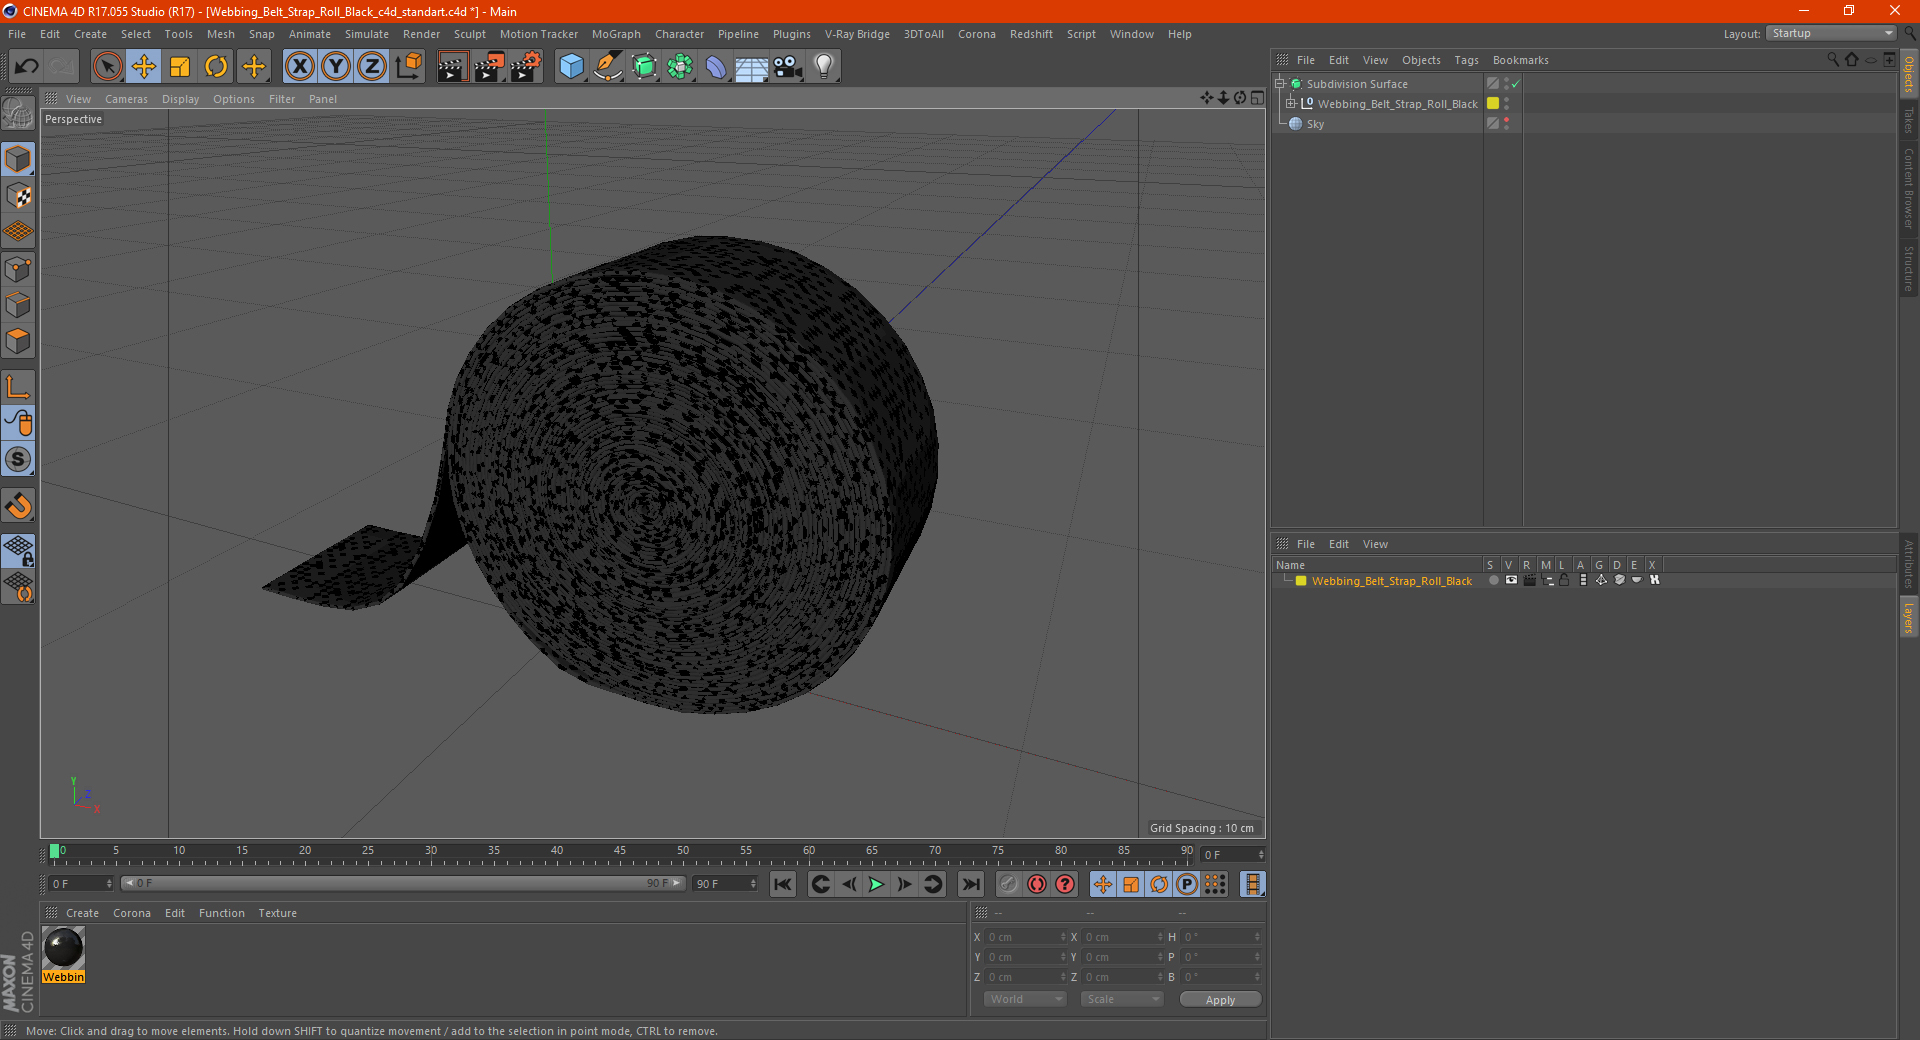Add Subdivision Surface generator icon

click(645, 67)
